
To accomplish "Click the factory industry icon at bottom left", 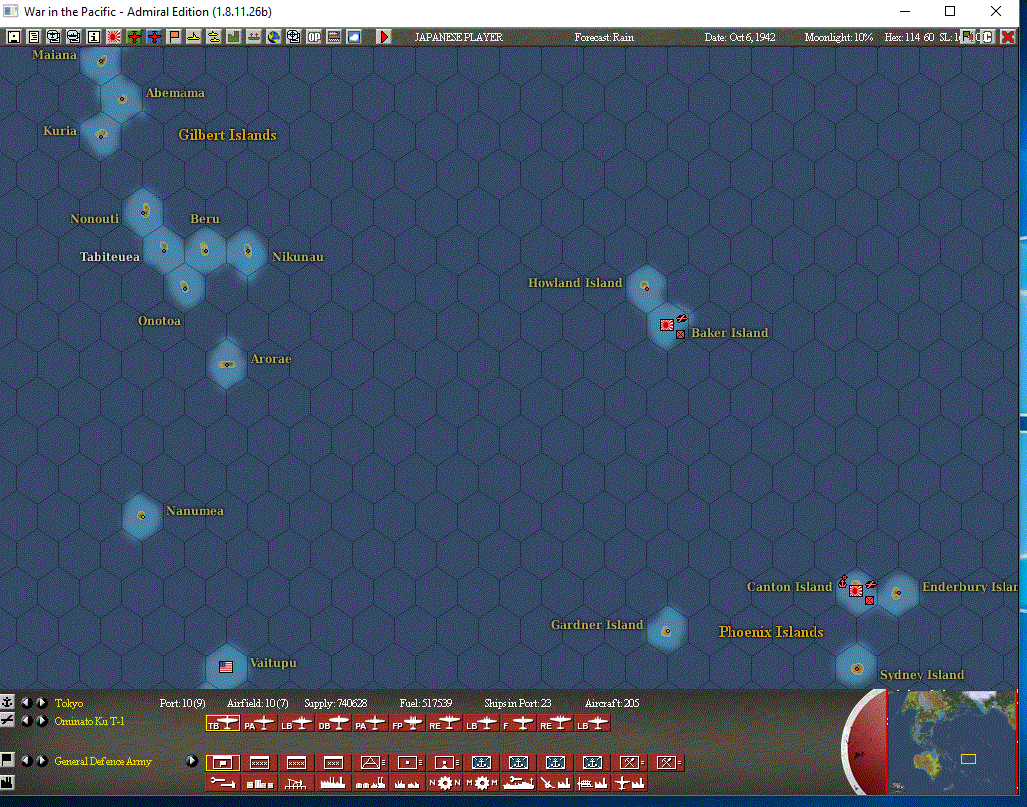I will coord(7,782).
